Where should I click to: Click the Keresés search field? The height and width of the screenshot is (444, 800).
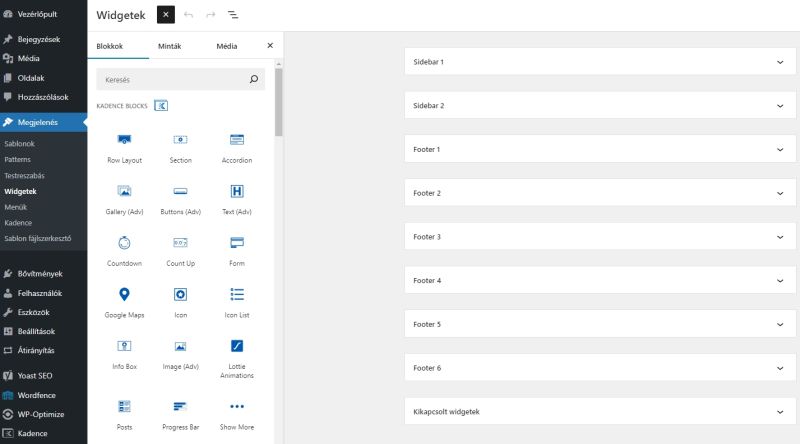tap(172, 79)
